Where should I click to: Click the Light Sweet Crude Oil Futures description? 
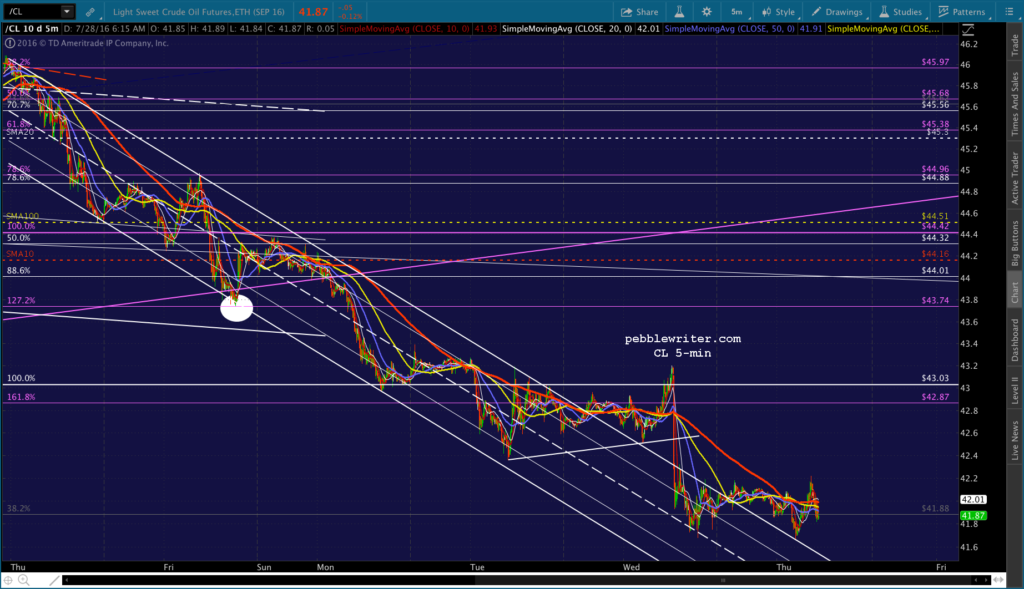pos(199,12)
